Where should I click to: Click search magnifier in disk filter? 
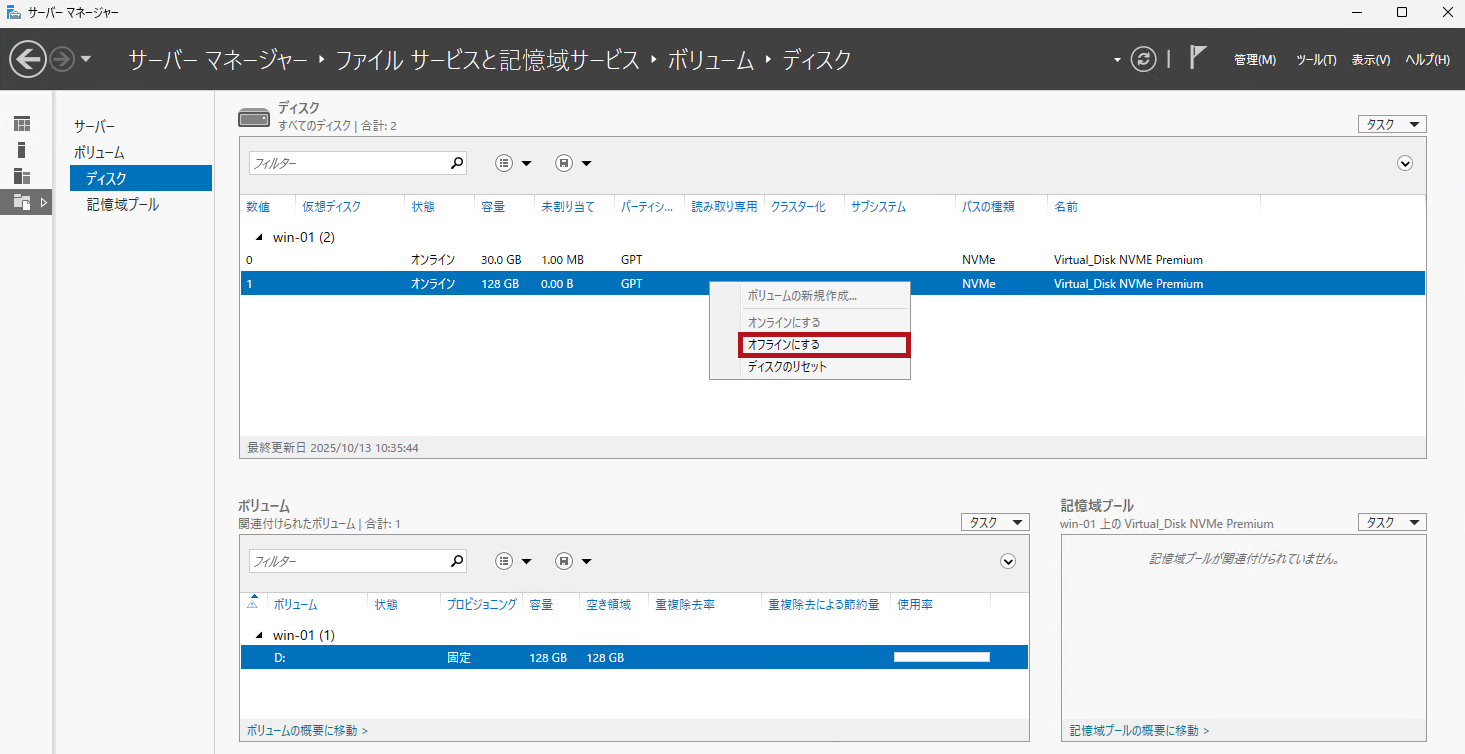tap(457, 163)
